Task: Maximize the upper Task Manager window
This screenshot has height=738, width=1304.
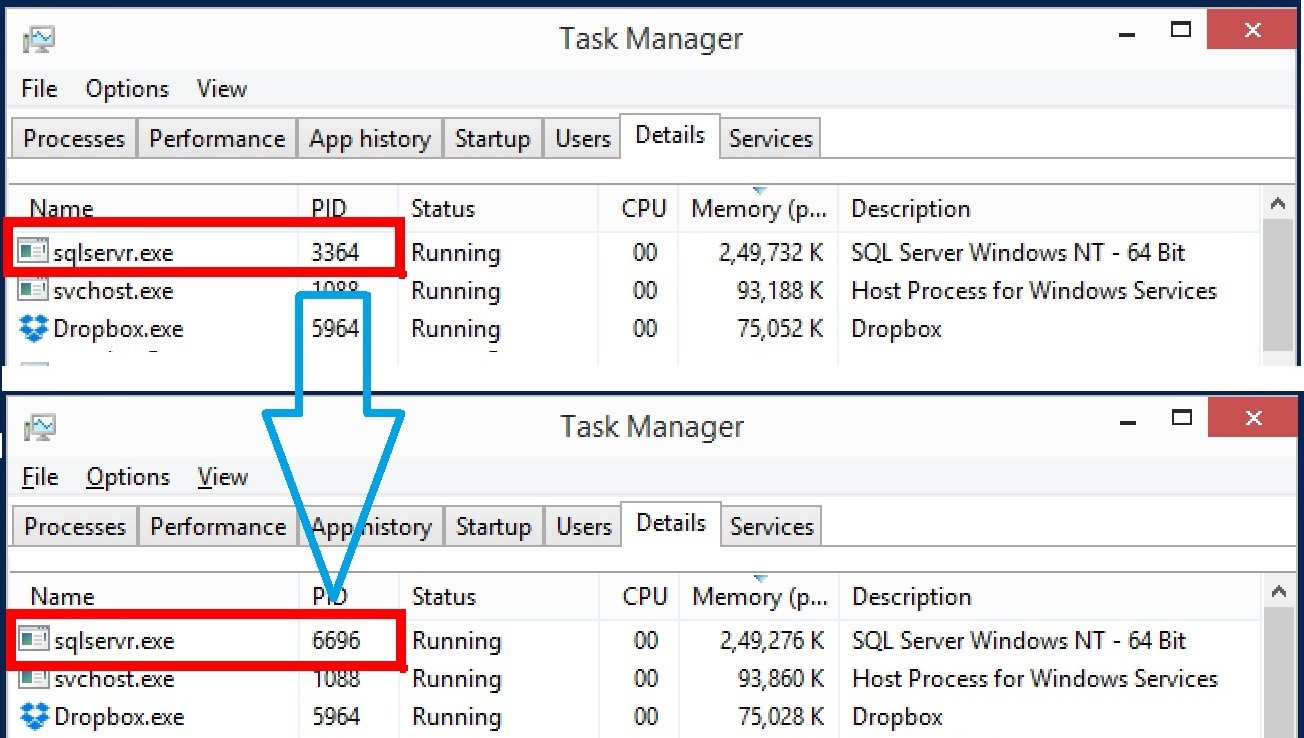Action: 1180,30
